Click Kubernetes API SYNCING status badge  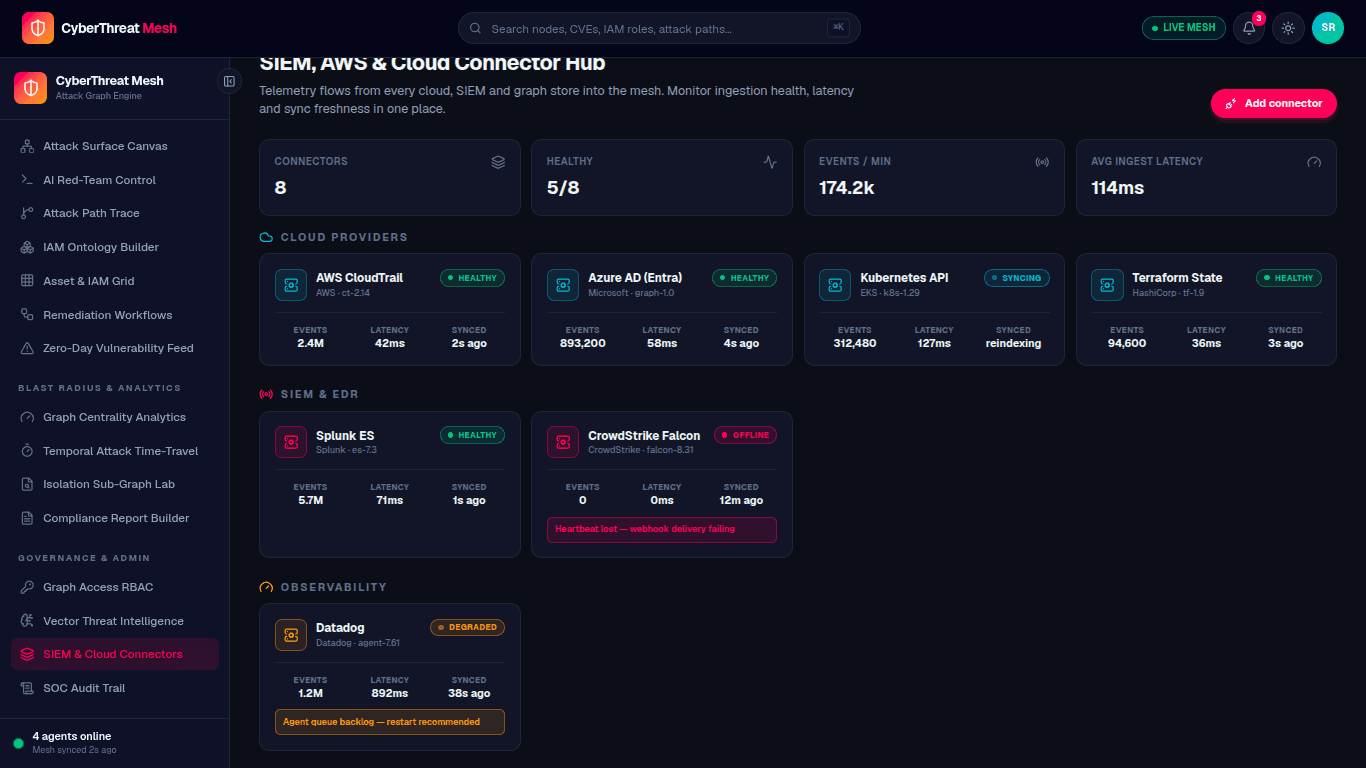pos(1017,278)
